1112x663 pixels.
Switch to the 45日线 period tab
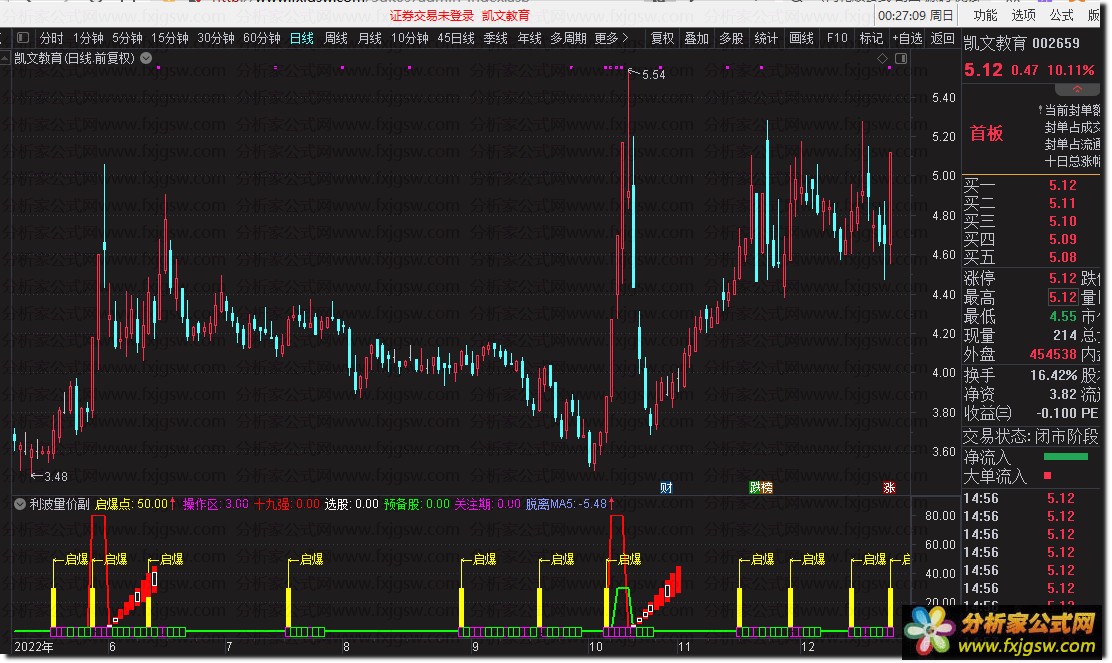[x=456, y=38]
